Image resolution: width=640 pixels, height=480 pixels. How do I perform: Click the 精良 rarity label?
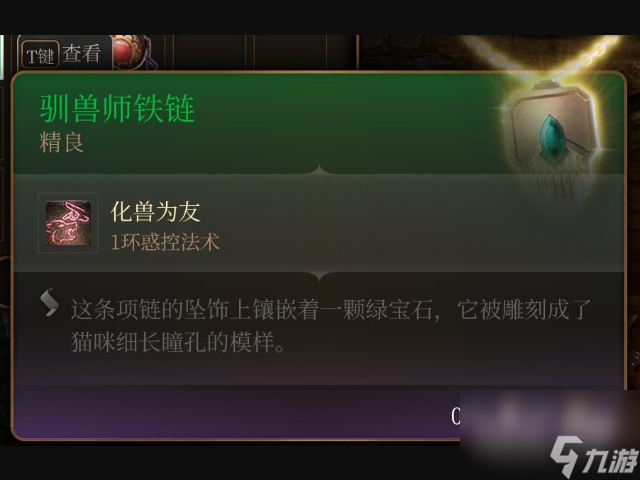pos(62,142)
